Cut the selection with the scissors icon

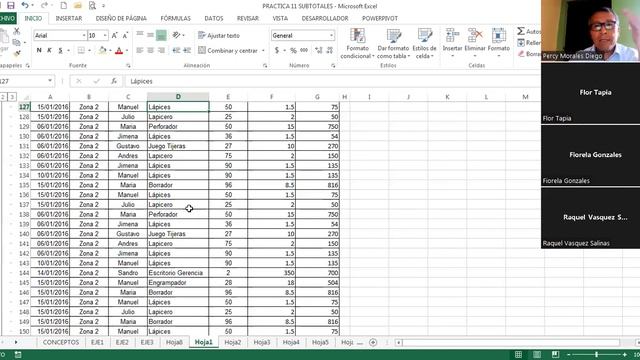click(16, 31)
